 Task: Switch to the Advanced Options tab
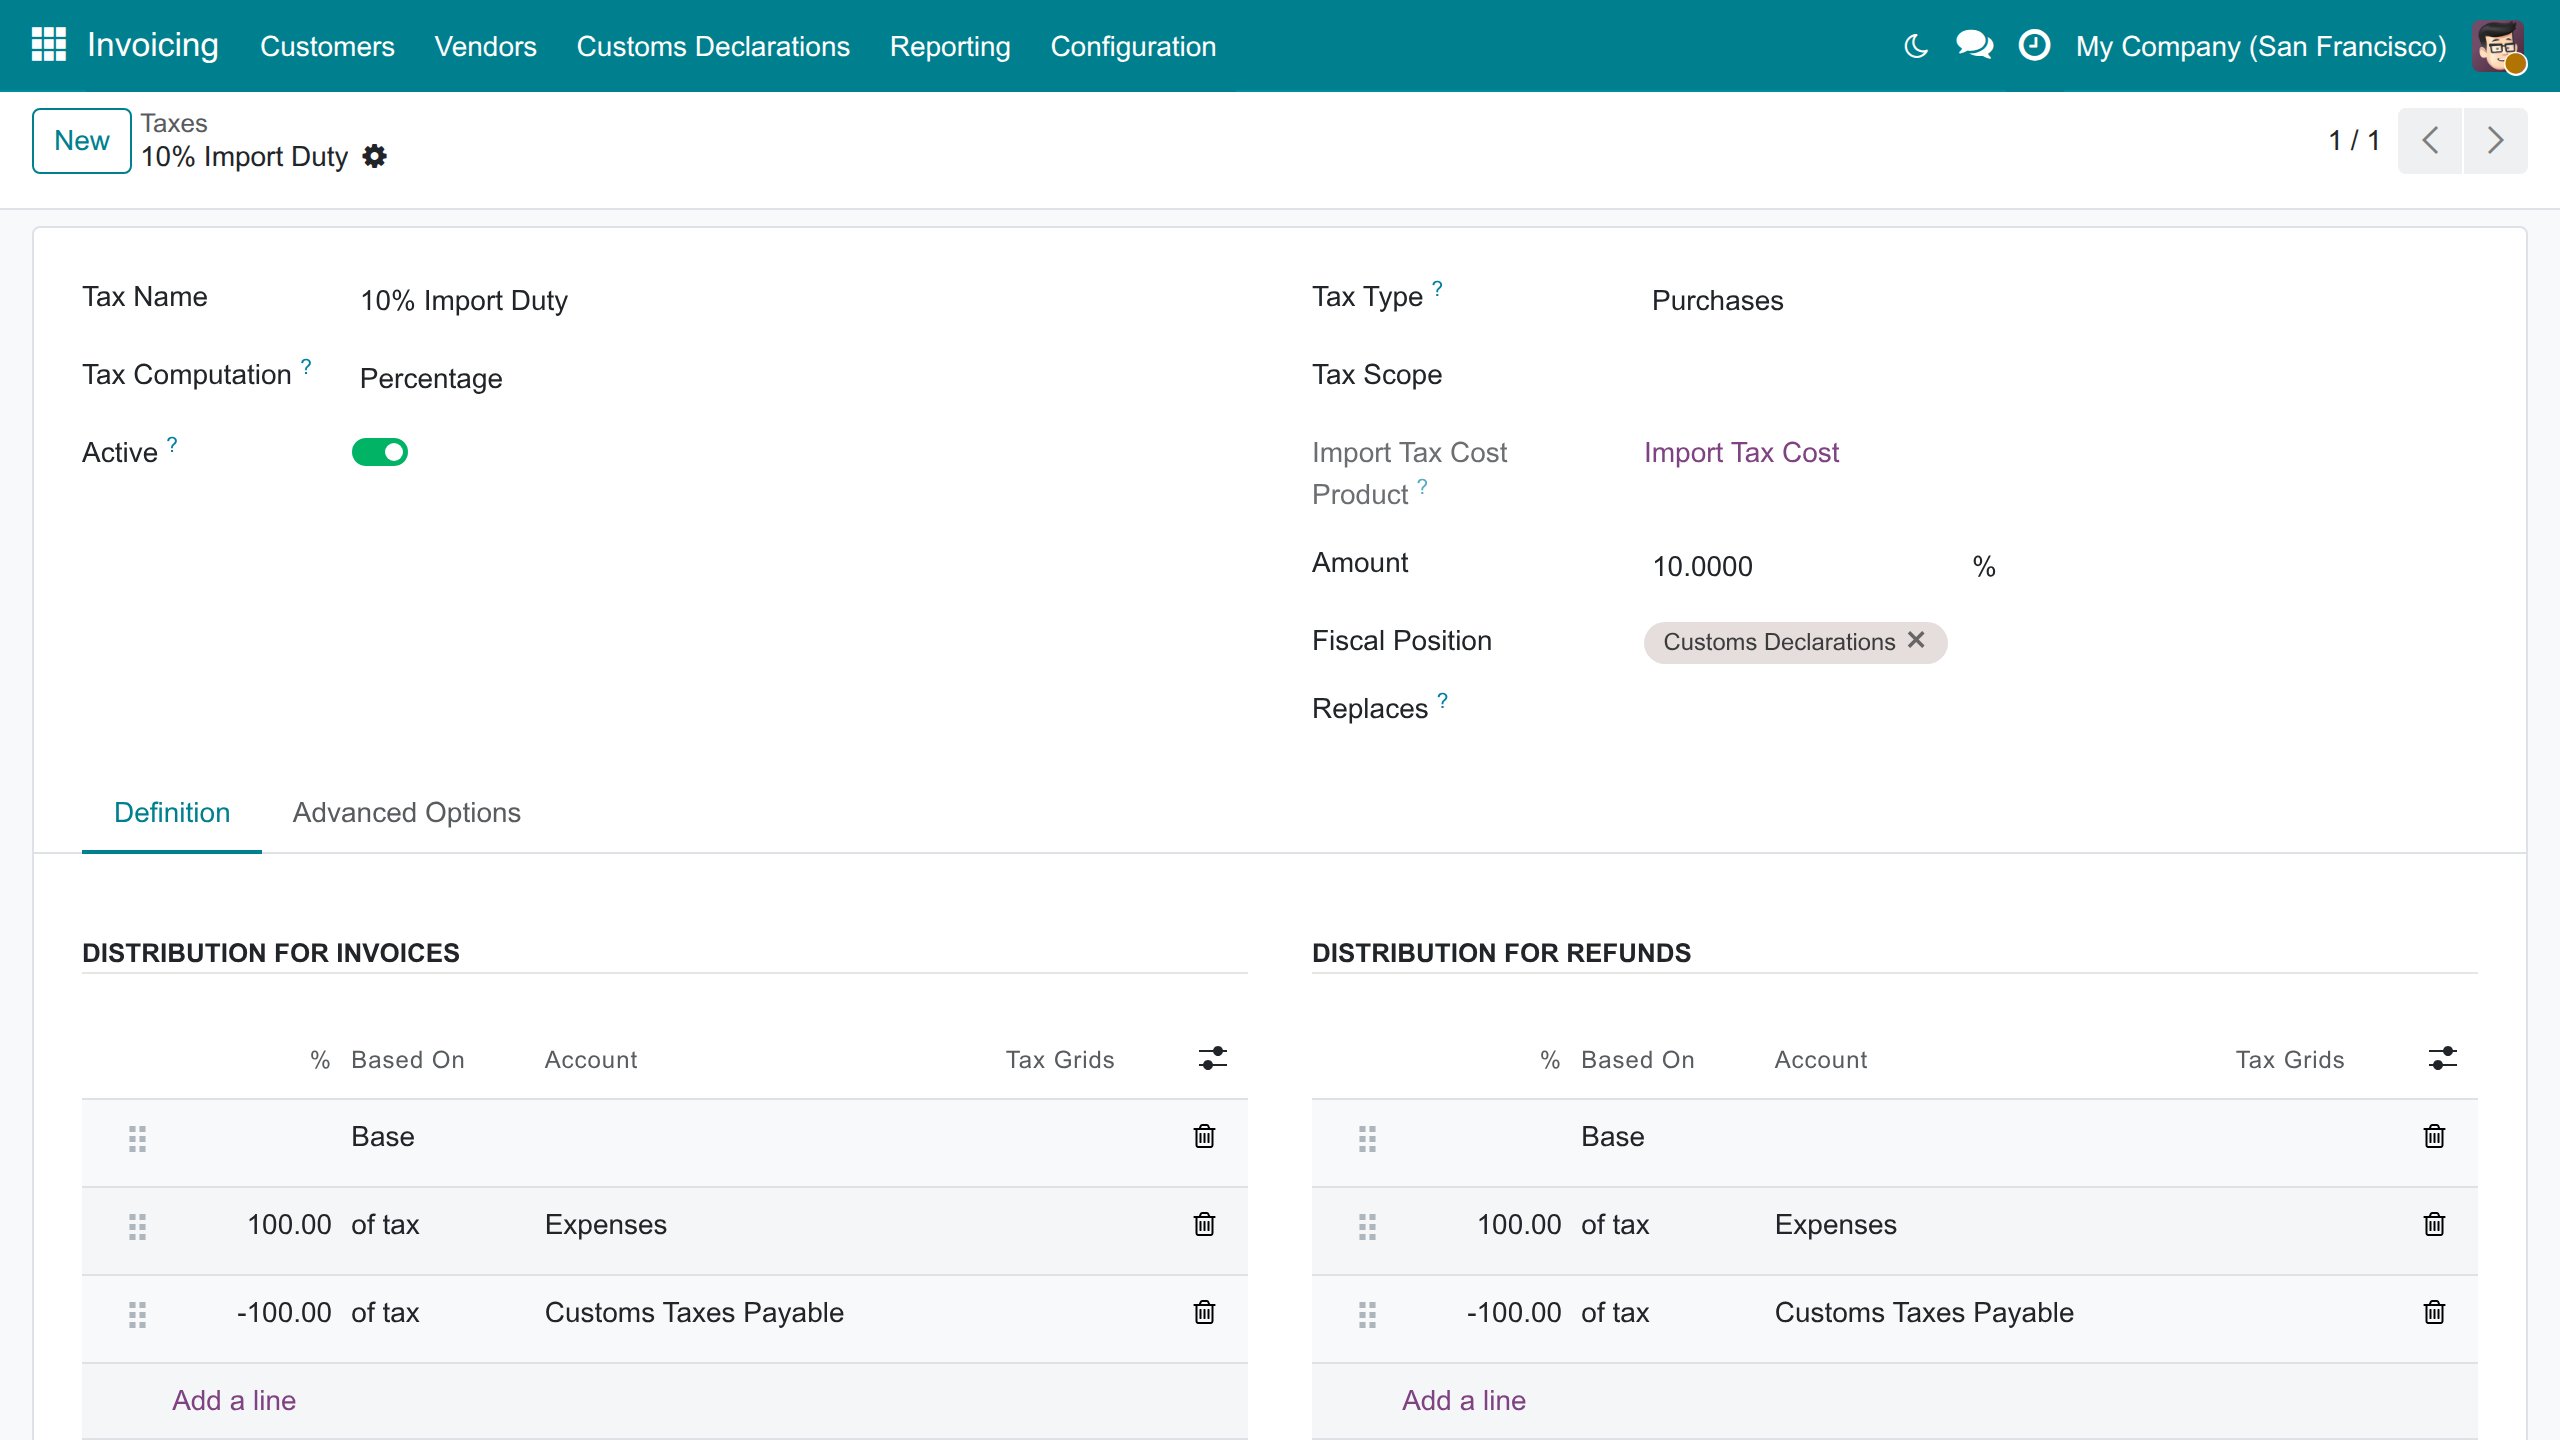click(406, 812)
